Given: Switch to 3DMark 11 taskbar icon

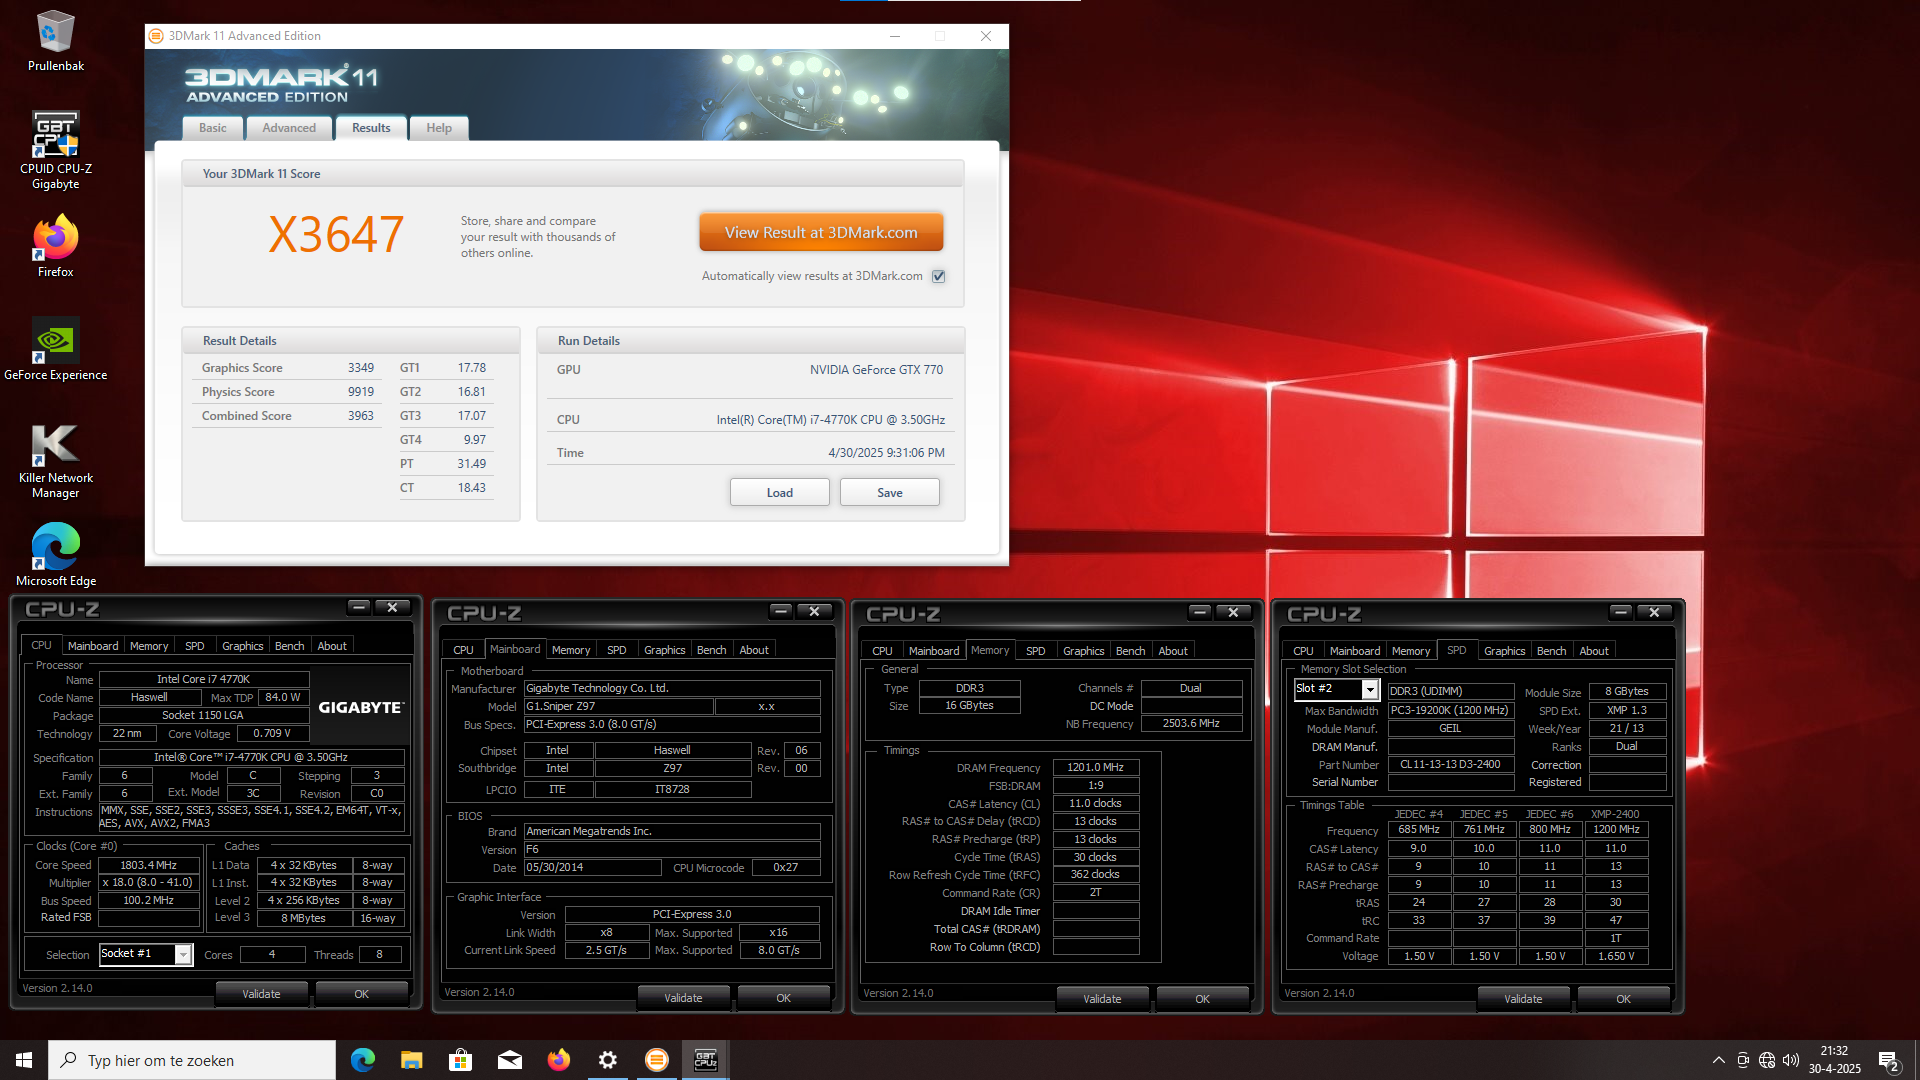Looking at the screenshot, I should tap(656, 1060).
